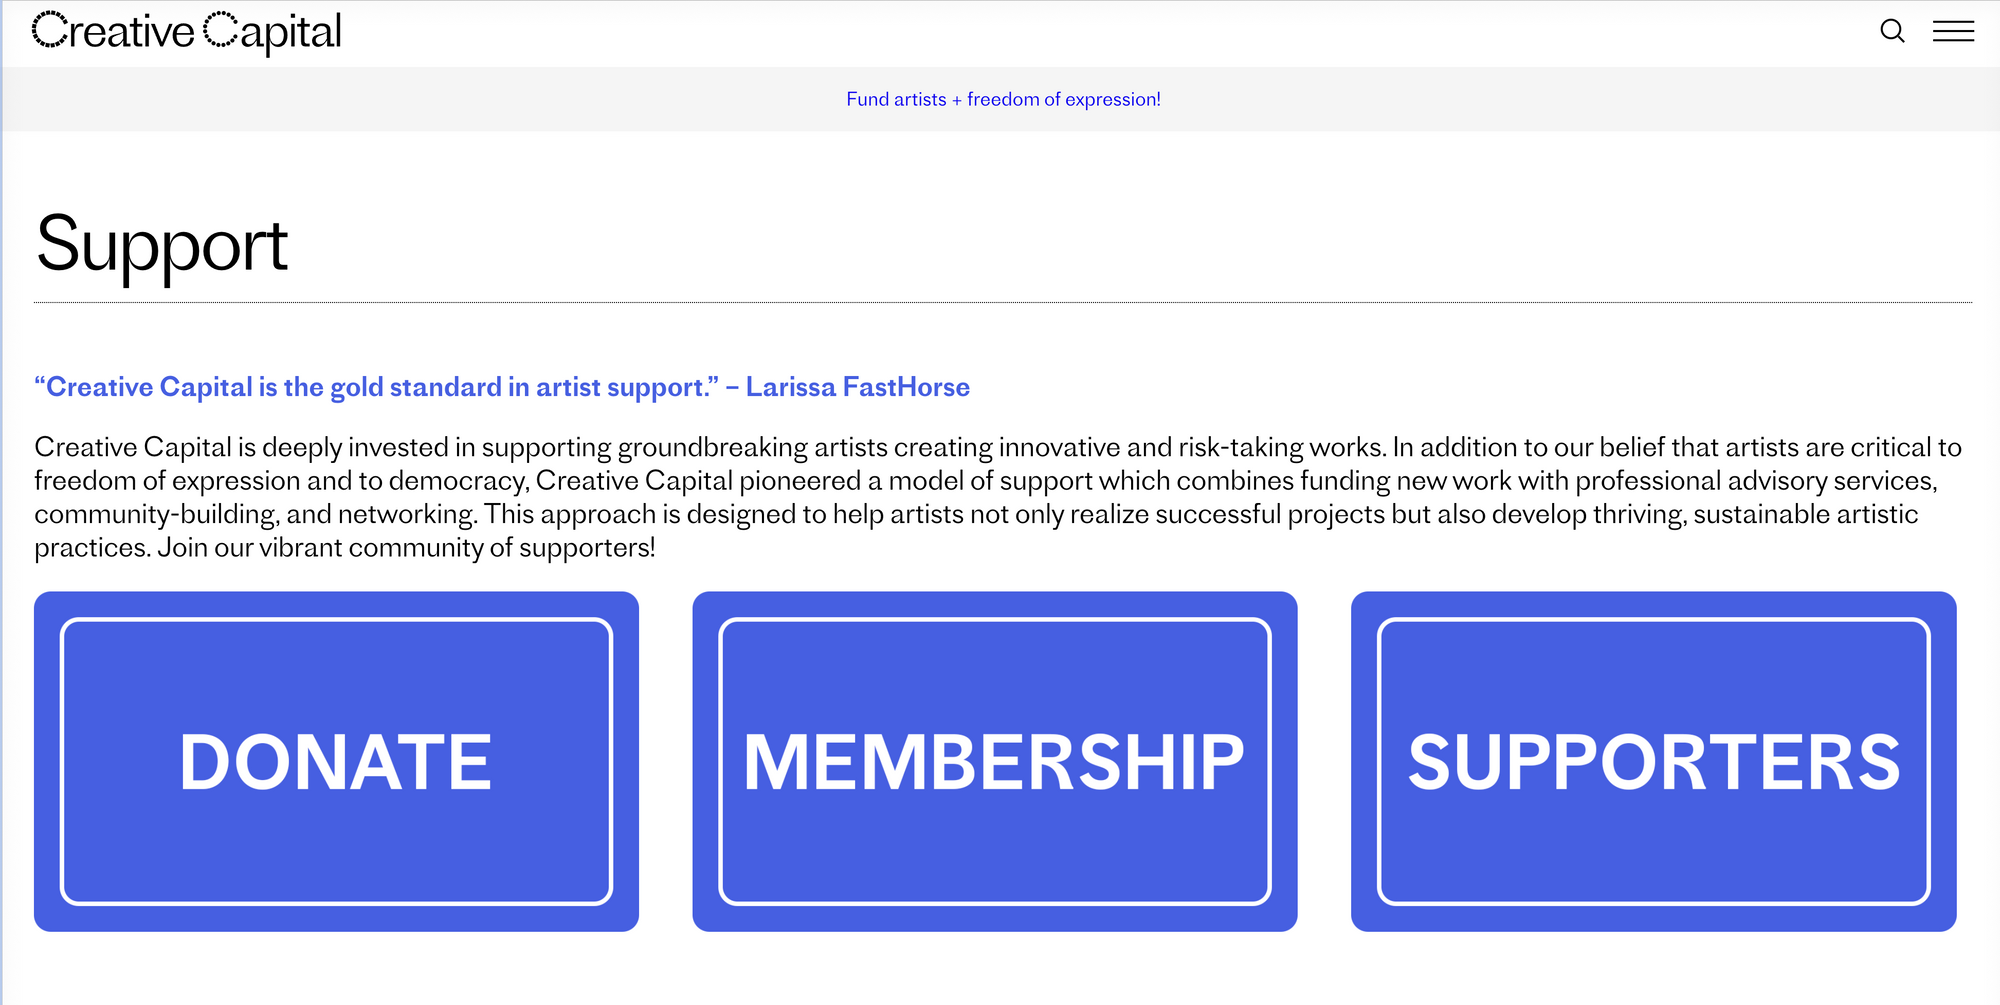The image size is (2000, 1005).
Task: Click "Join our vibrant community of supporters!" sentence
Action: (x=406, y=548)
